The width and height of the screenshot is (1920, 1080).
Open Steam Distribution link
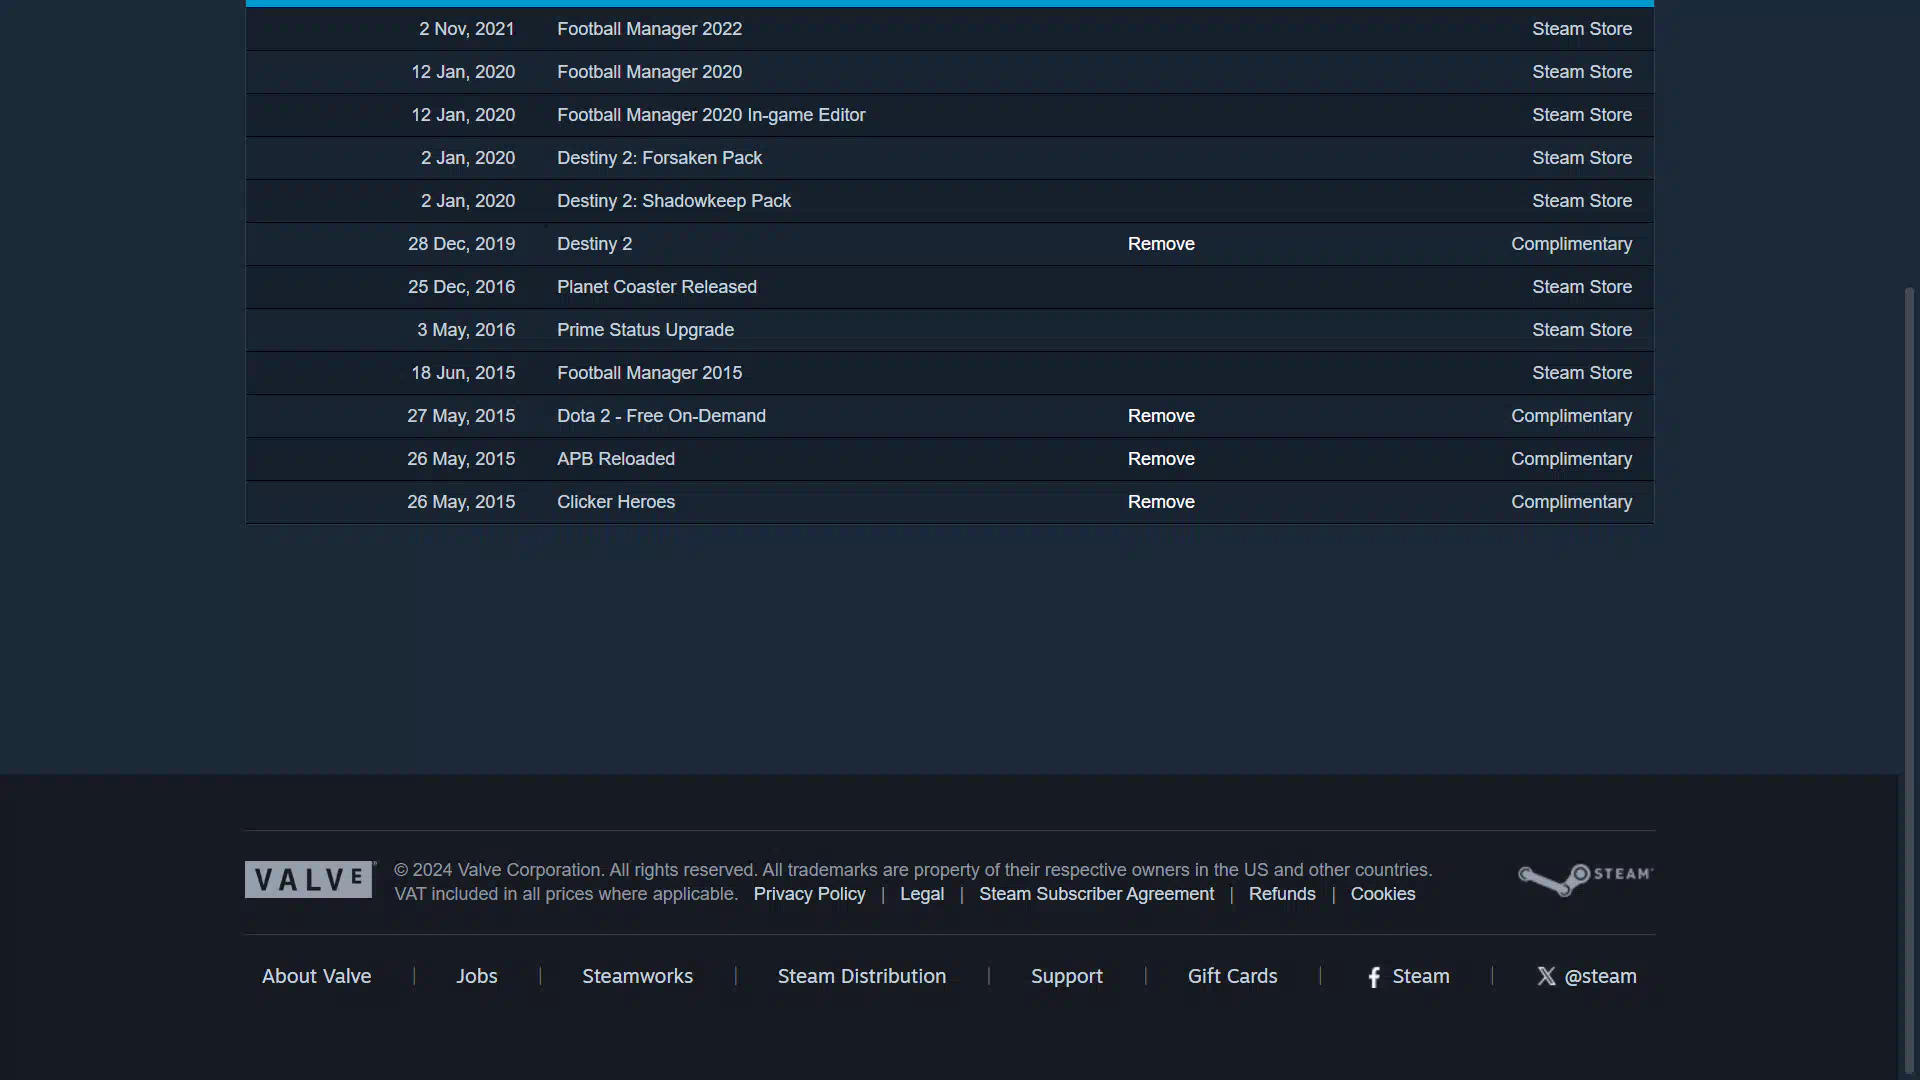[862, 976]
